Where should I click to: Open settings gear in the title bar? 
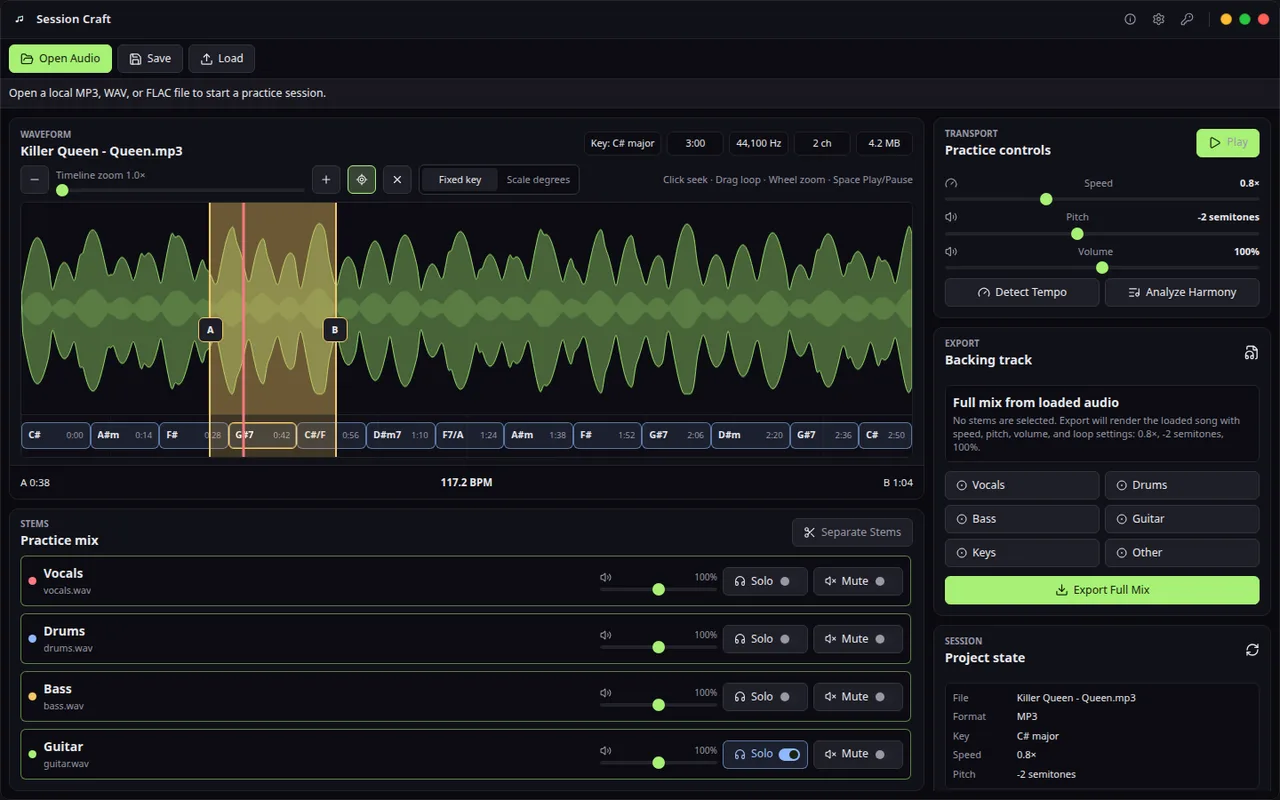coord(1158,19)
